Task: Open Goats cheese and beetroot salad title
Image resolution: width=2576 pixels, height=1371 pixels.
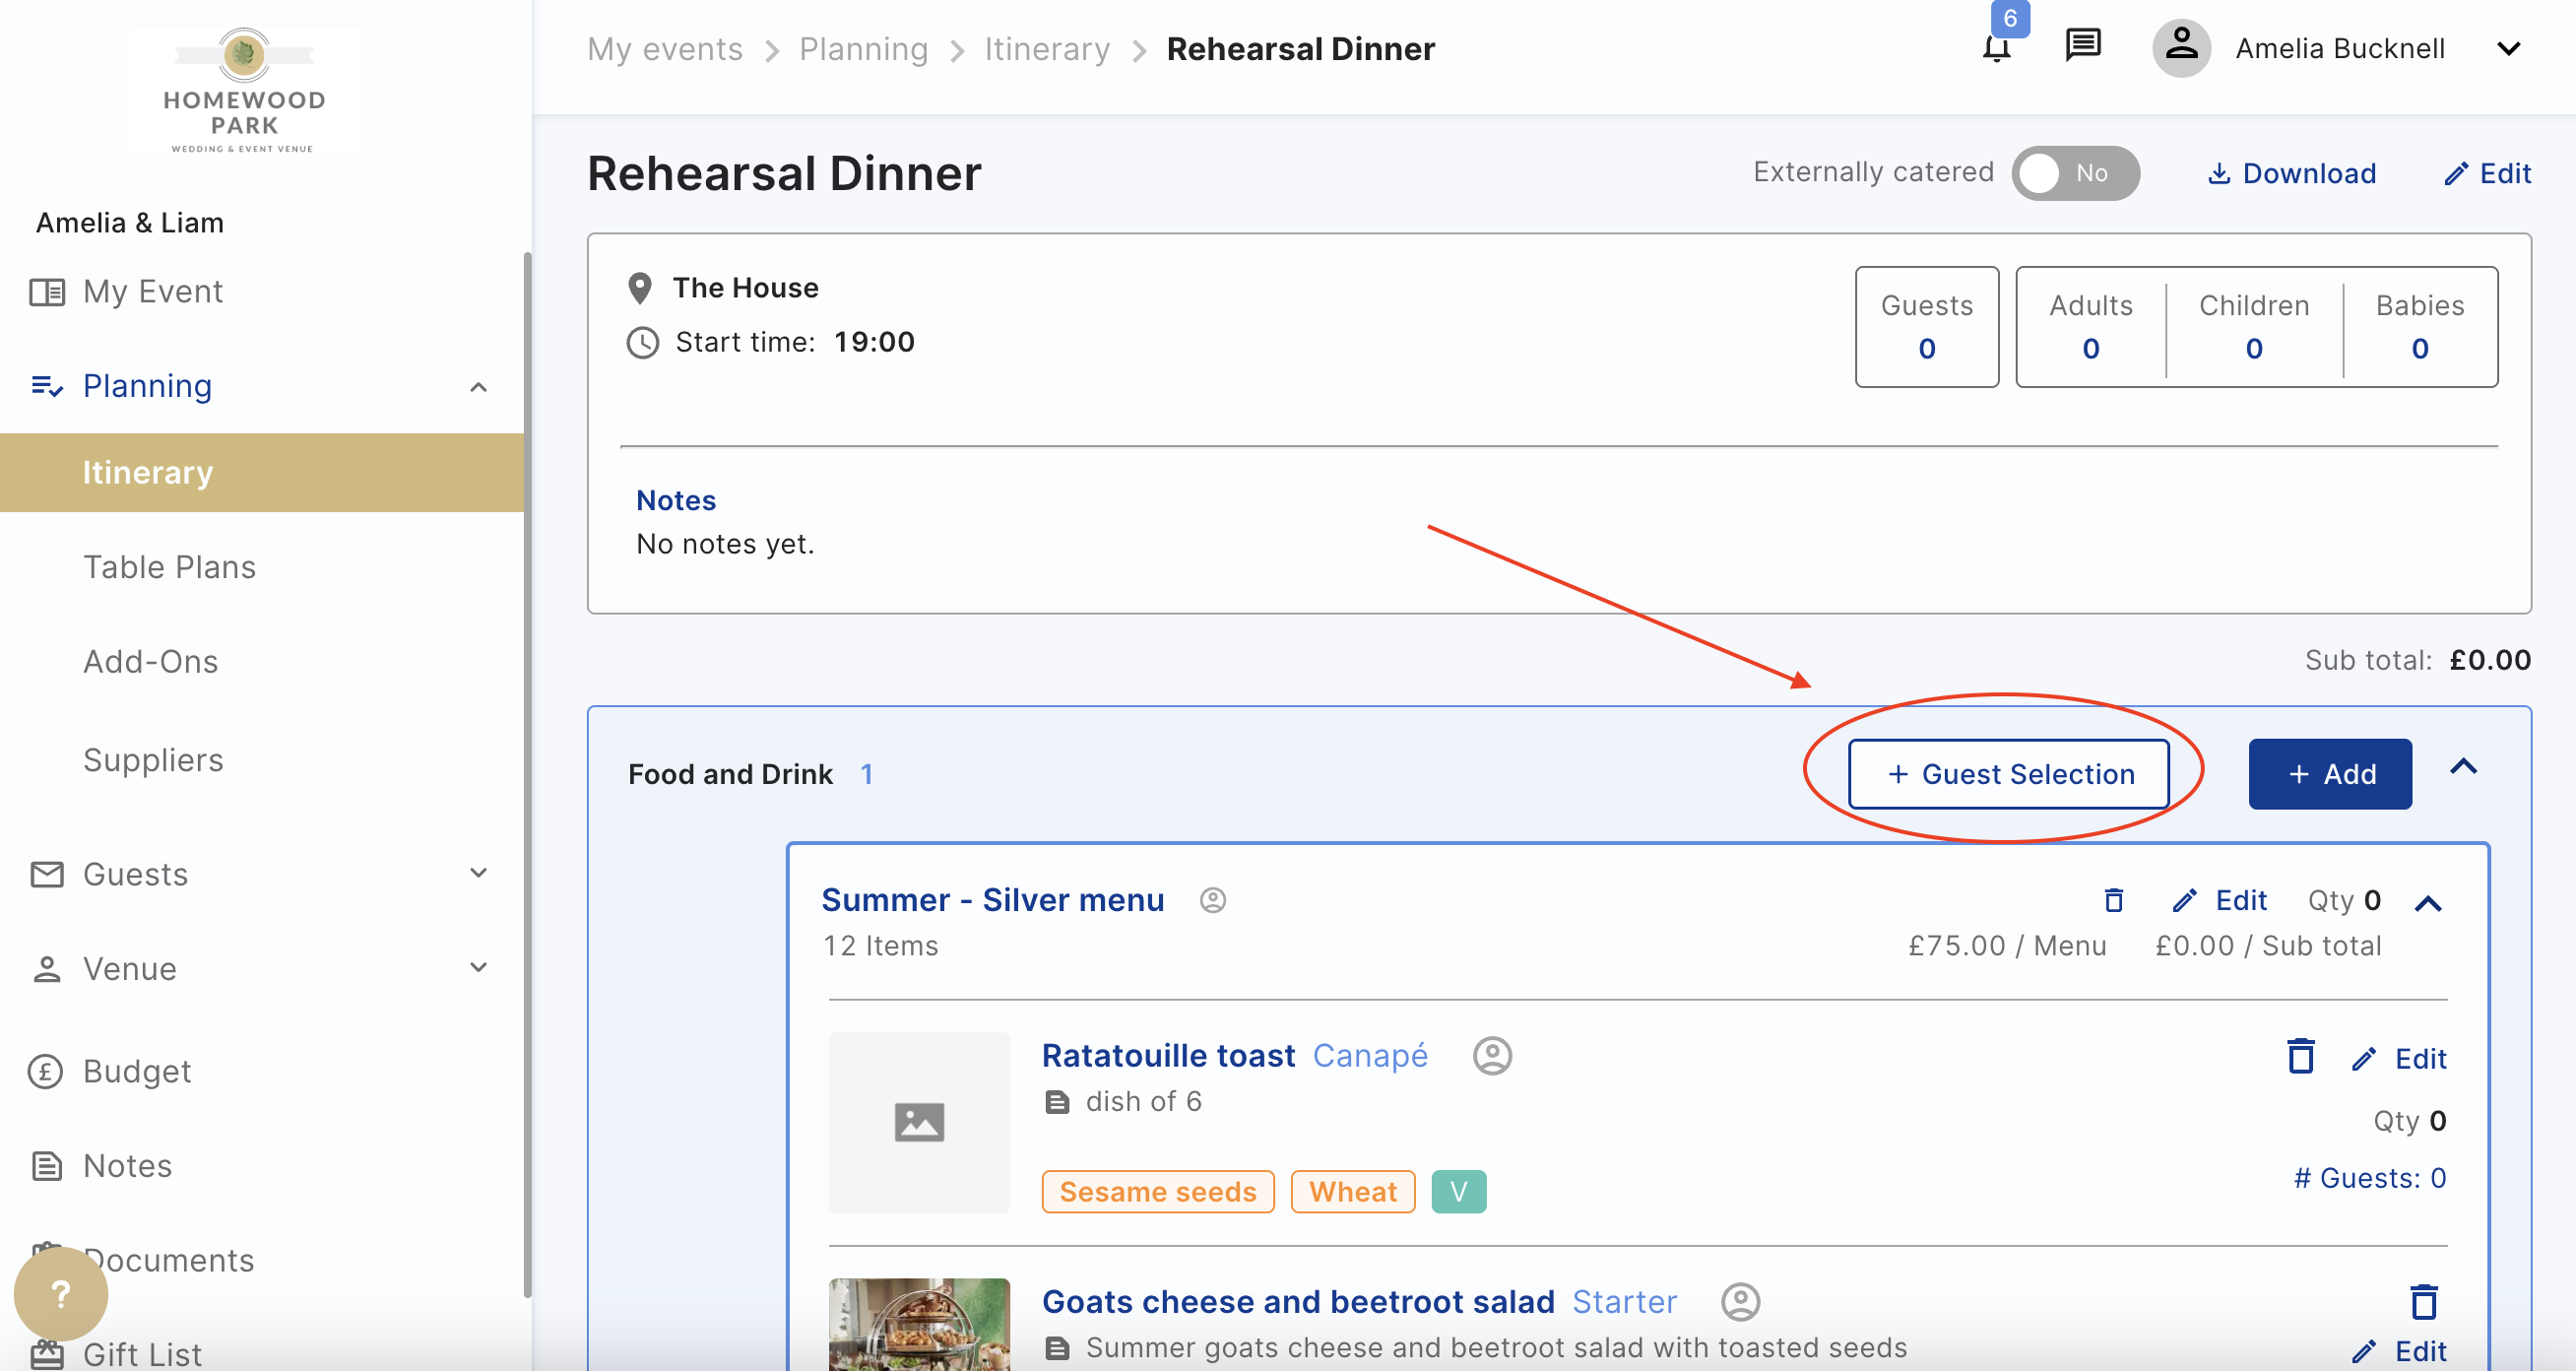Action: point(1298,1301)
